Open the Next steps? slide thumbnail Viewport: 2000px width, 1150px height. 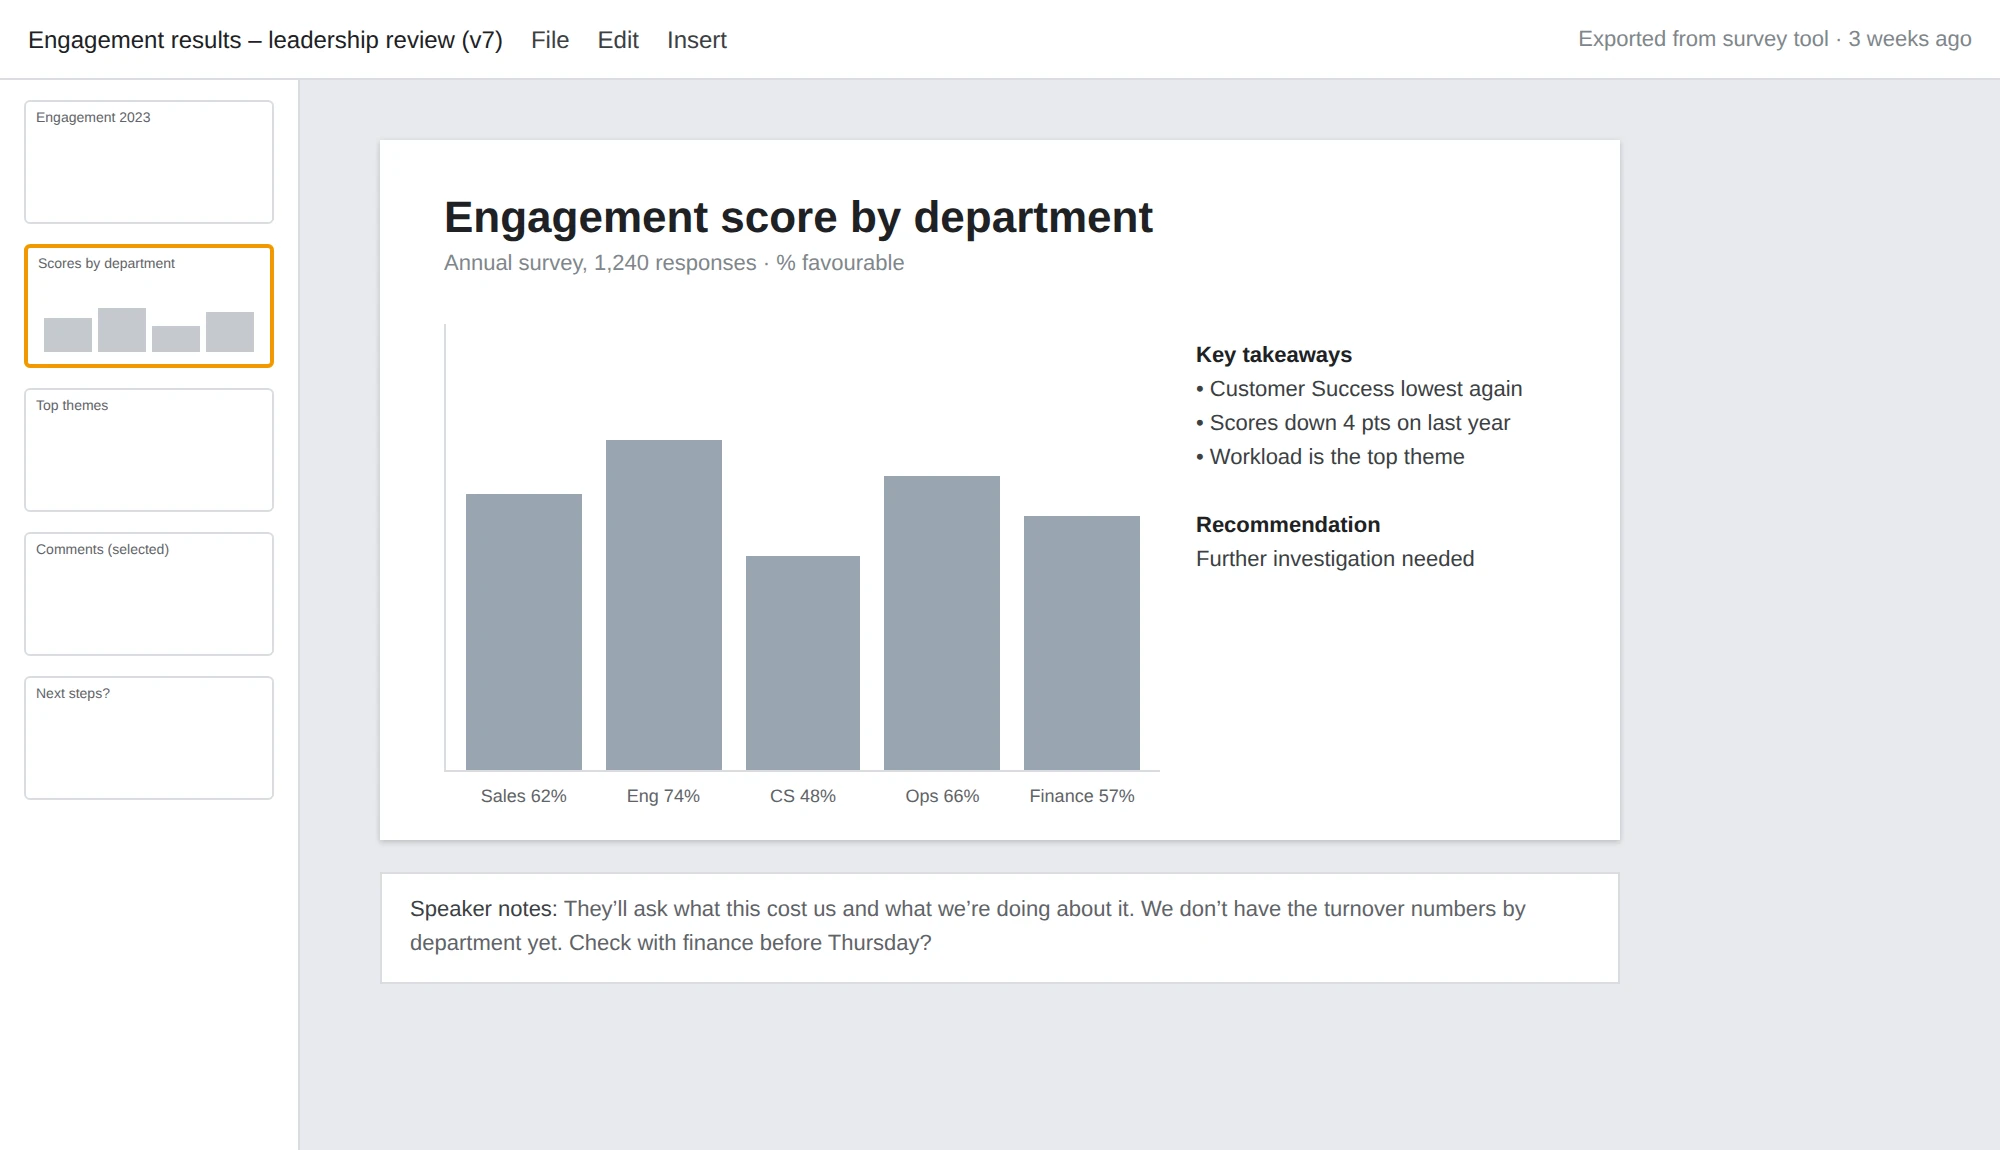[149, 738]
